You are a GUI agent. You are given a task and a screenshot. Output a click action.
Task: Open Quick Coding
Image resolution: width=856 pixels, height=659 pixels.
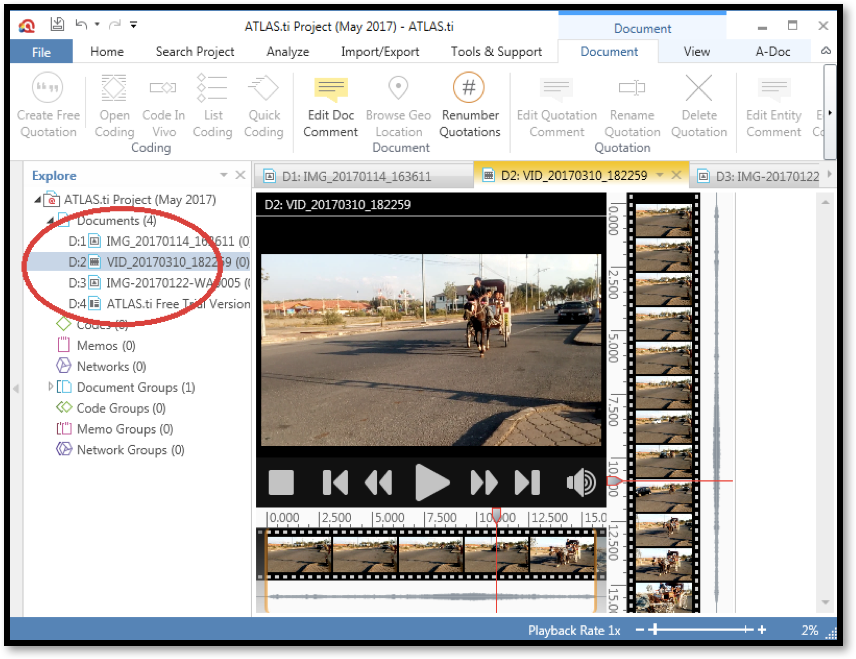(x=263, y=105)
